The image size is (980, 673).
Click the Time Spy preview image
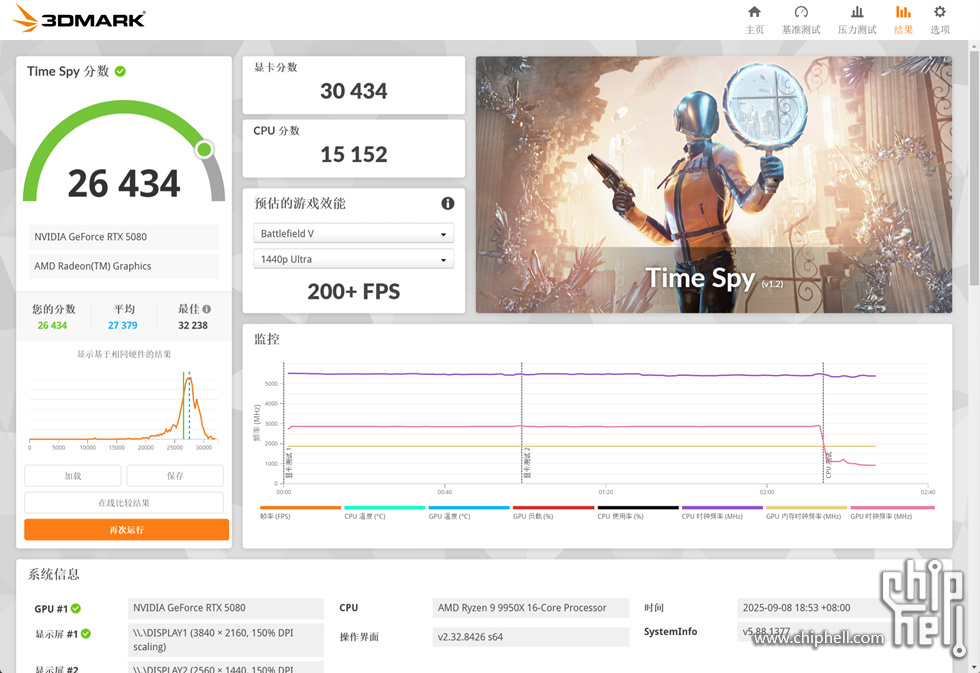(x=714, y=185)
